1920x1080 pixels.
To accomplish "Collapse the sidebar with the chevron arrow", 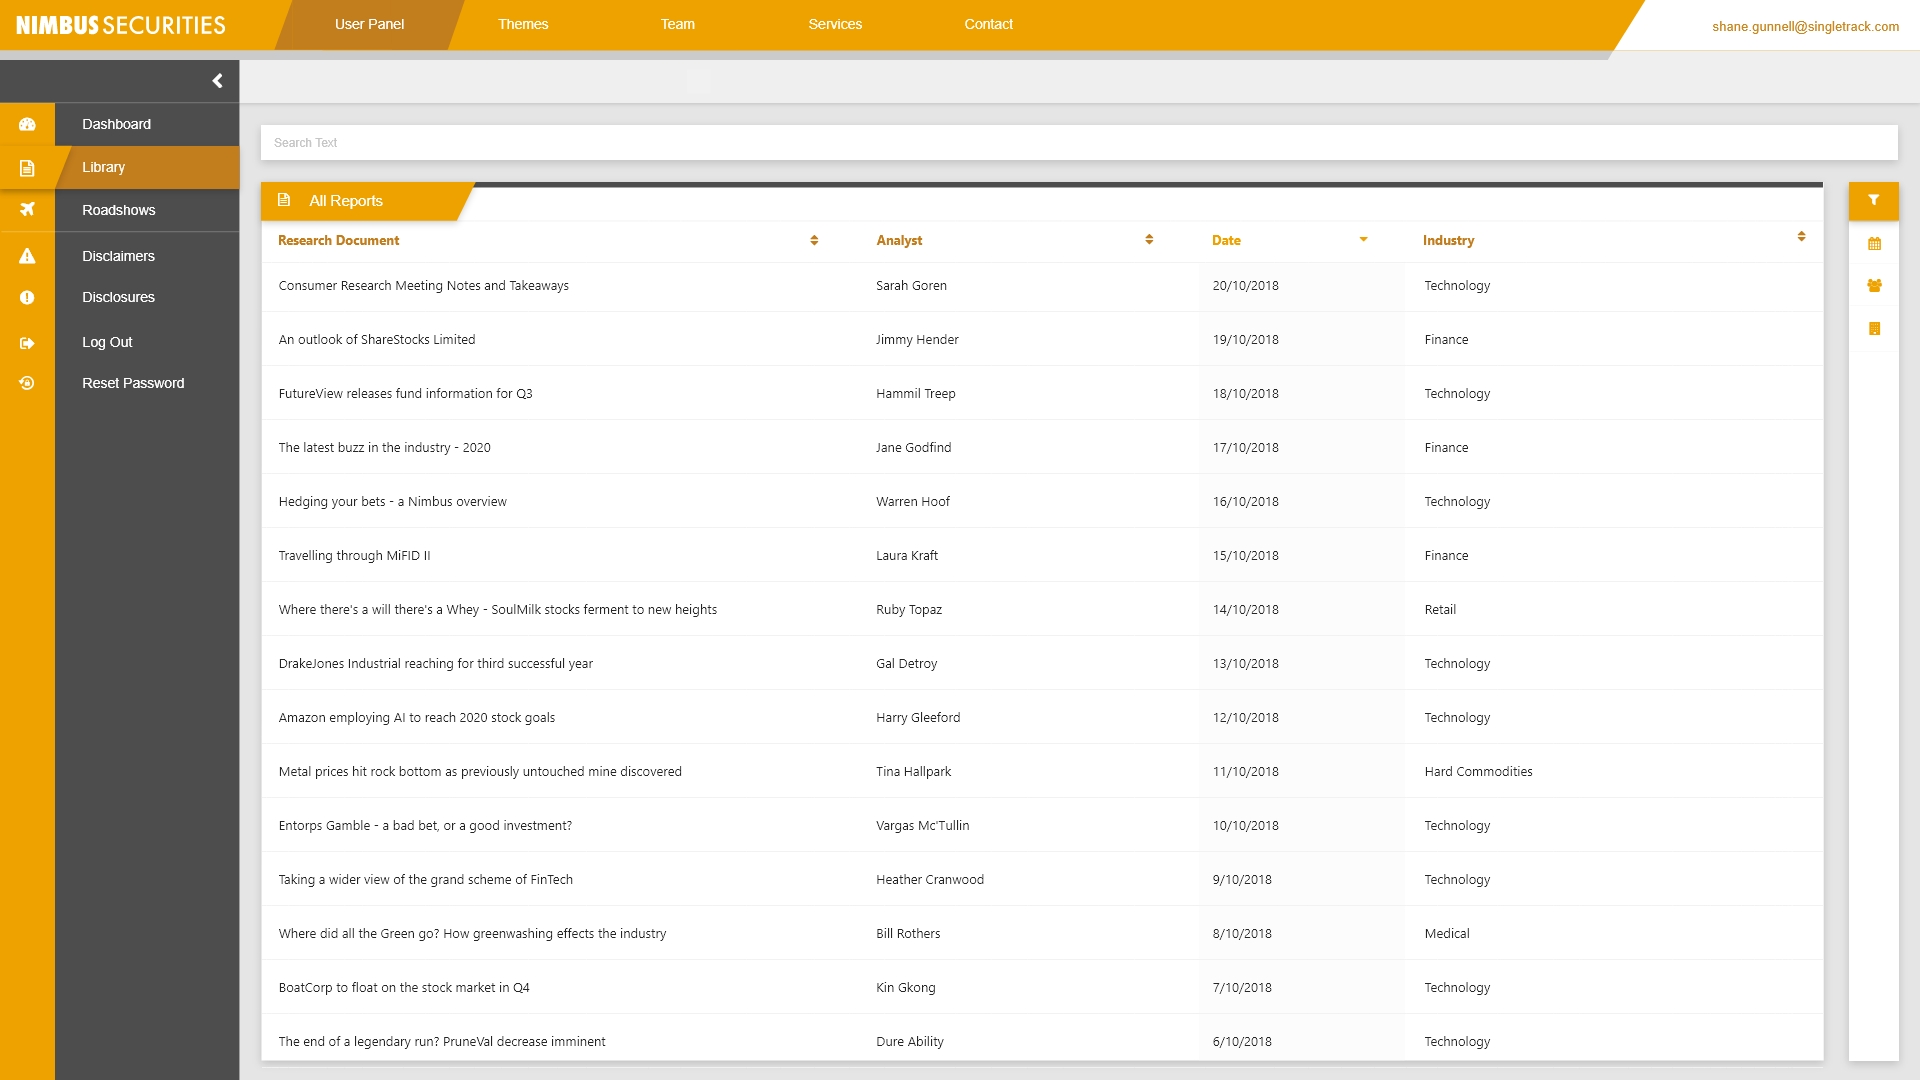I will coord(217,81).
